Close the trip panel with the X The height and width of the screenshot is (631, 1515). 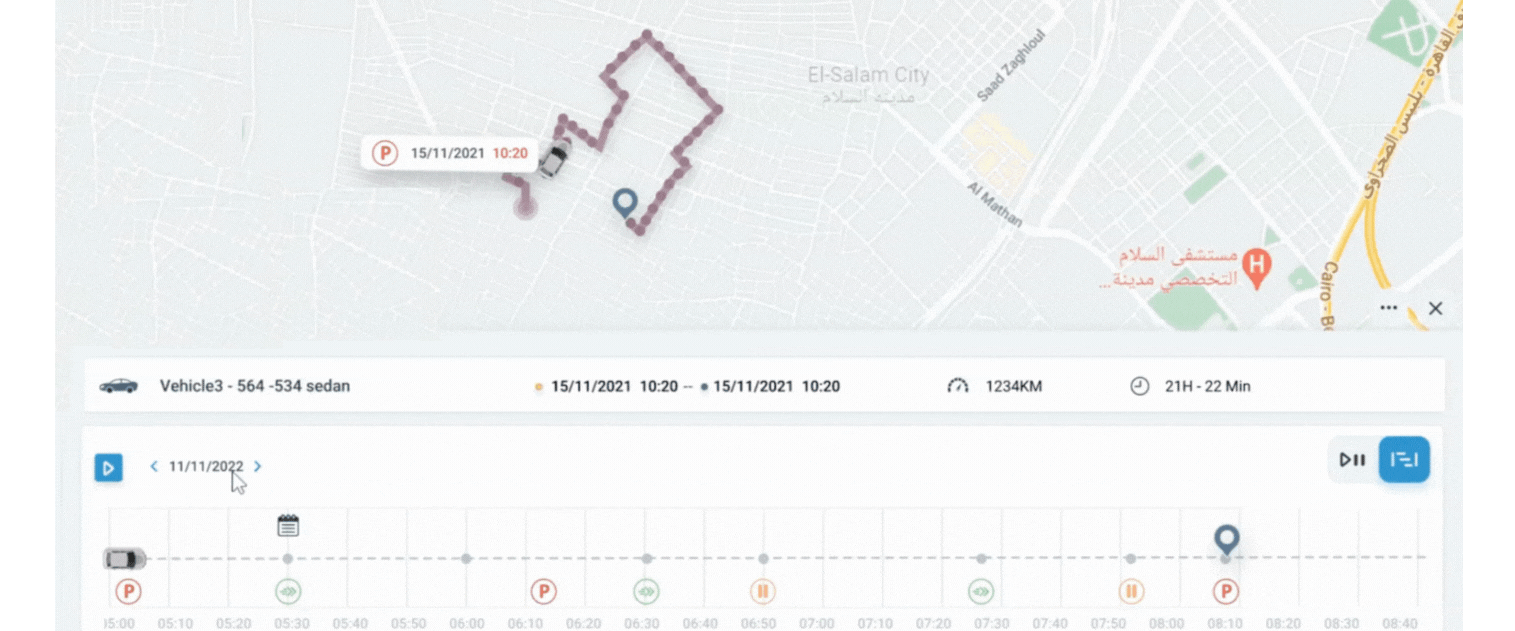click(1435, 309)
